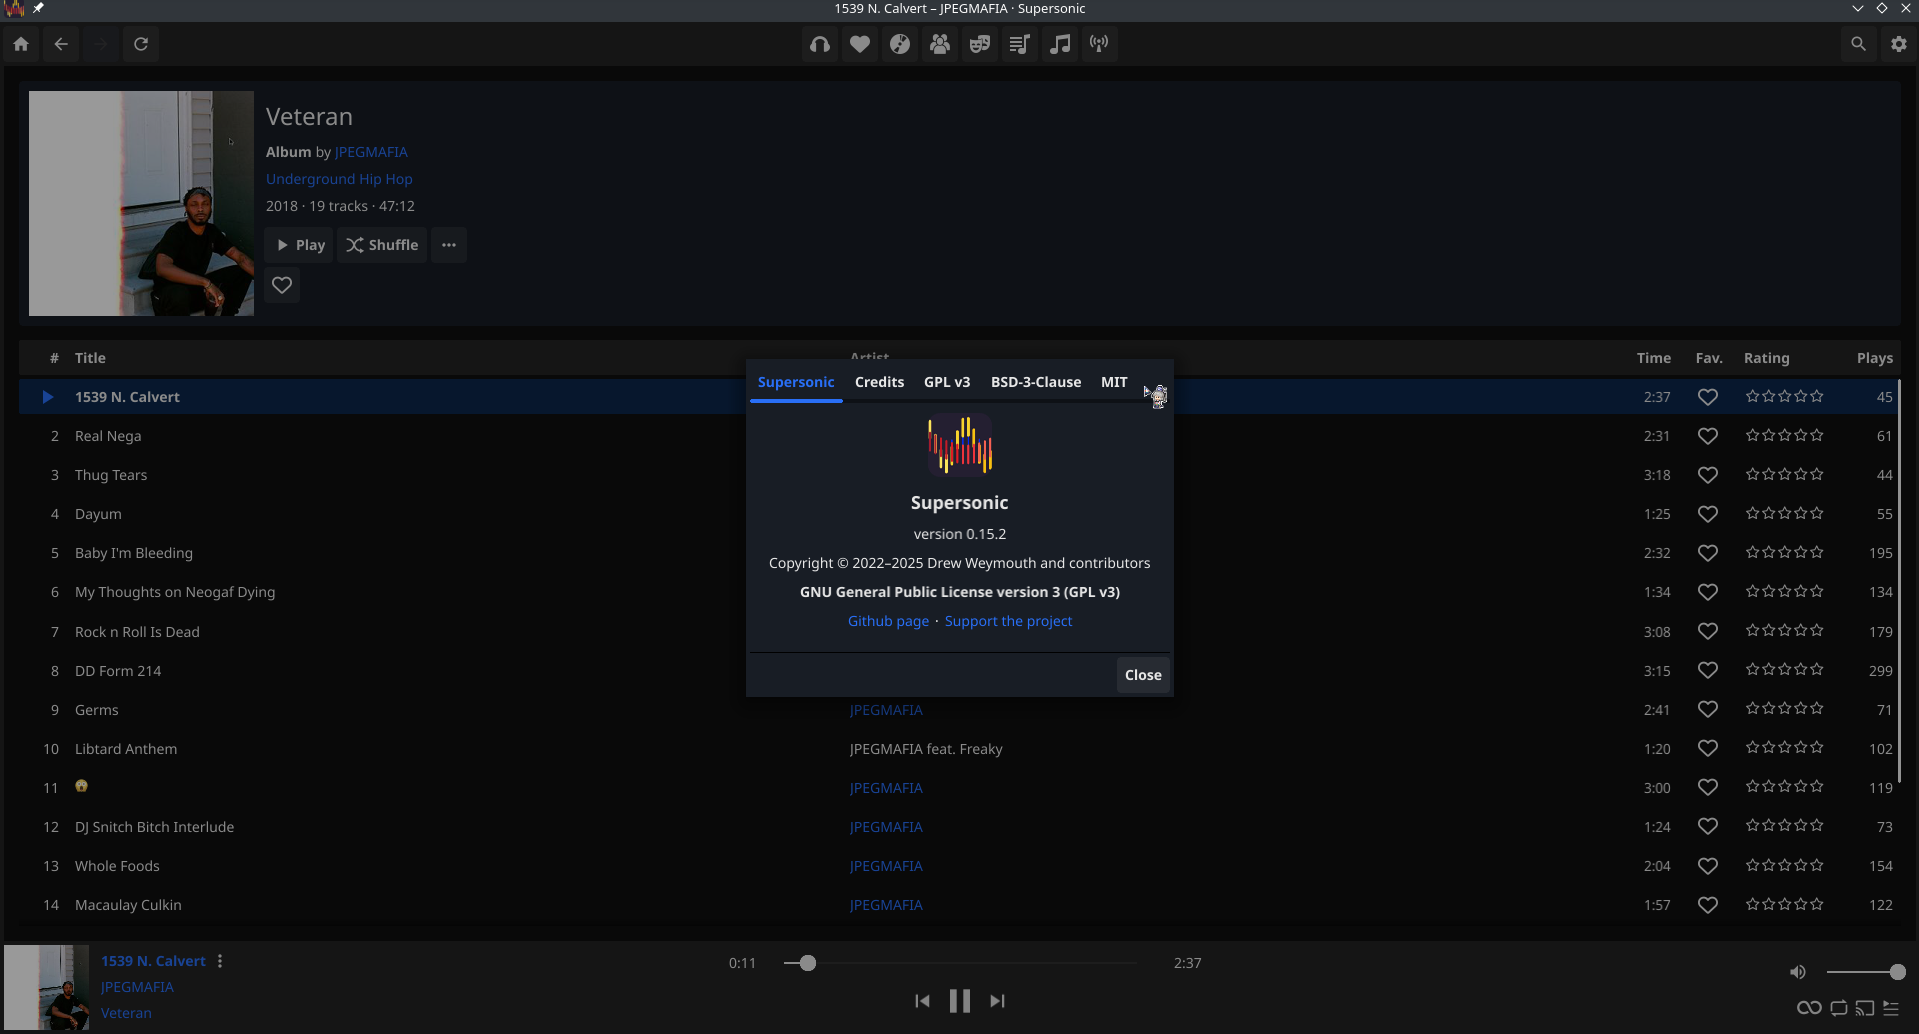Toggle autoplay infinity icon
Screen dimensions: 1919x1034
[1809, 1008]
